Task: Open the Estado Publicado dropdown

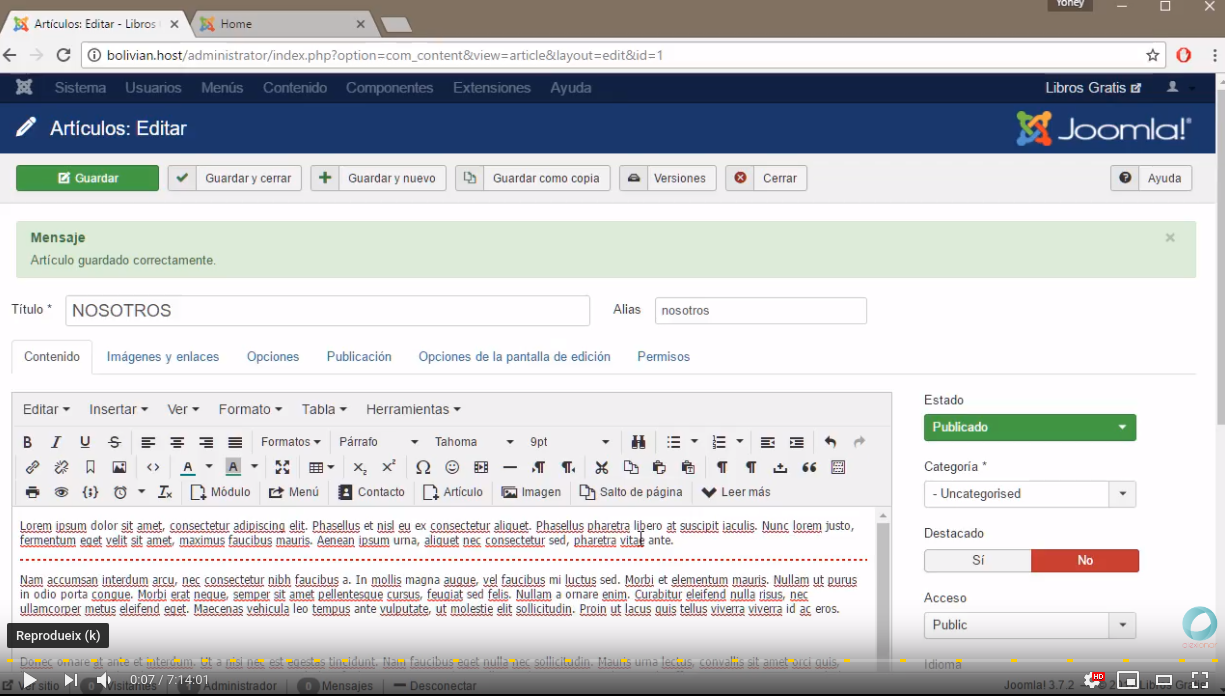Action: (1030, 427)
